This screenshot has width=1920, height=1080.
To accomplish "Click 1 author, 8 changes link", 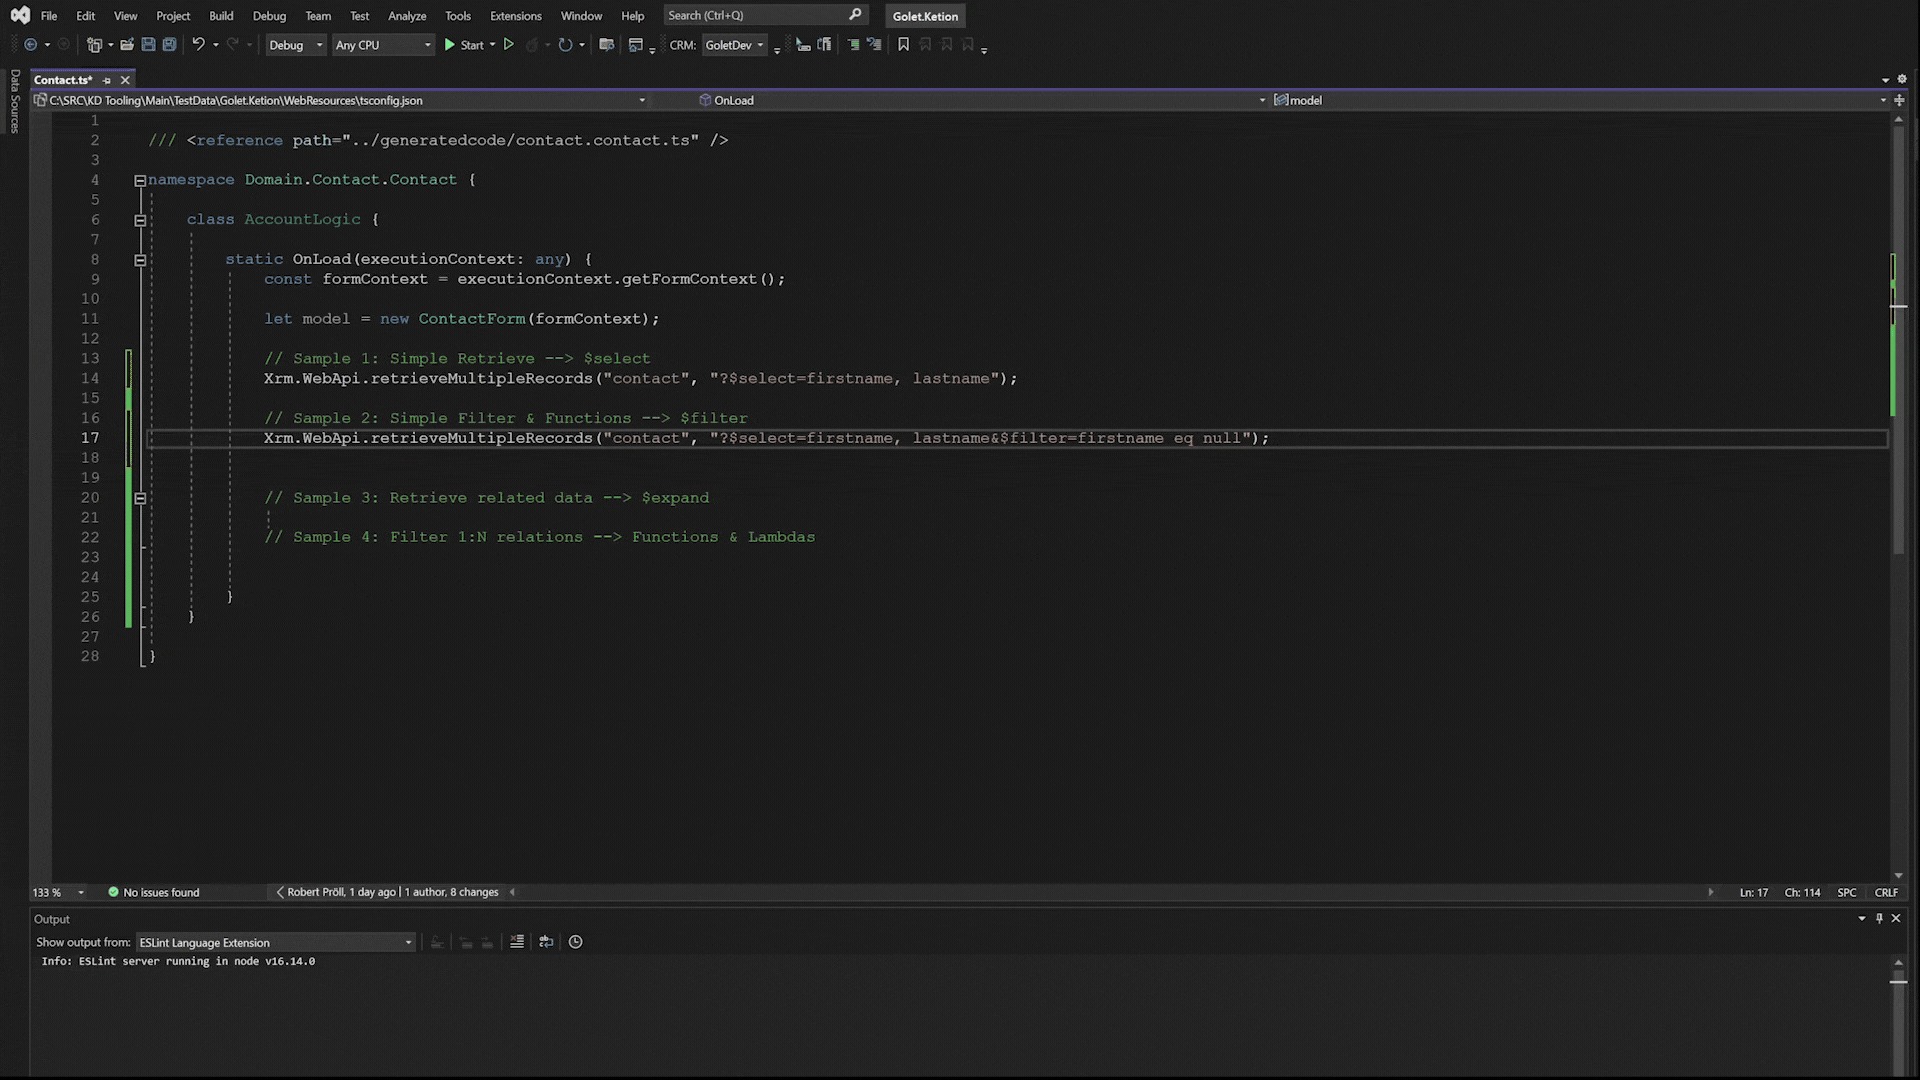I will 451,892.
